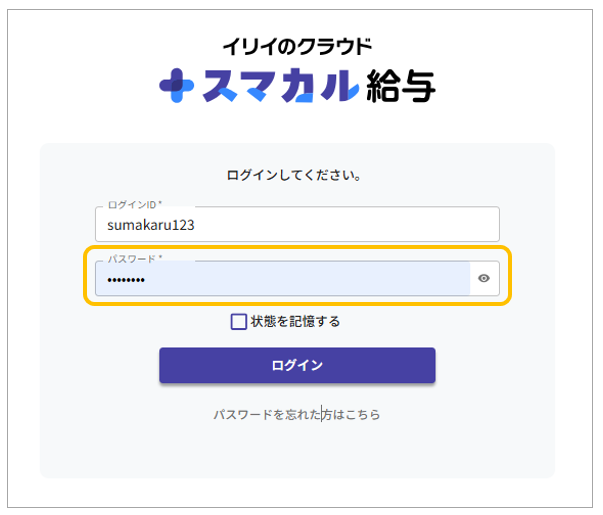Click the 給与 text in the logo
This screenshot has width=603, height=515.
403,86
